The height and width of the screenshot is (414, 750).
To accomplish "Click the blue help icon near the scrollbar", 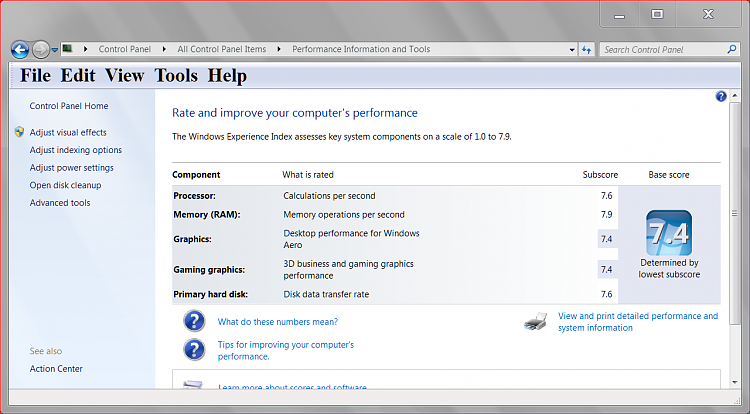I will pos(721,97).
